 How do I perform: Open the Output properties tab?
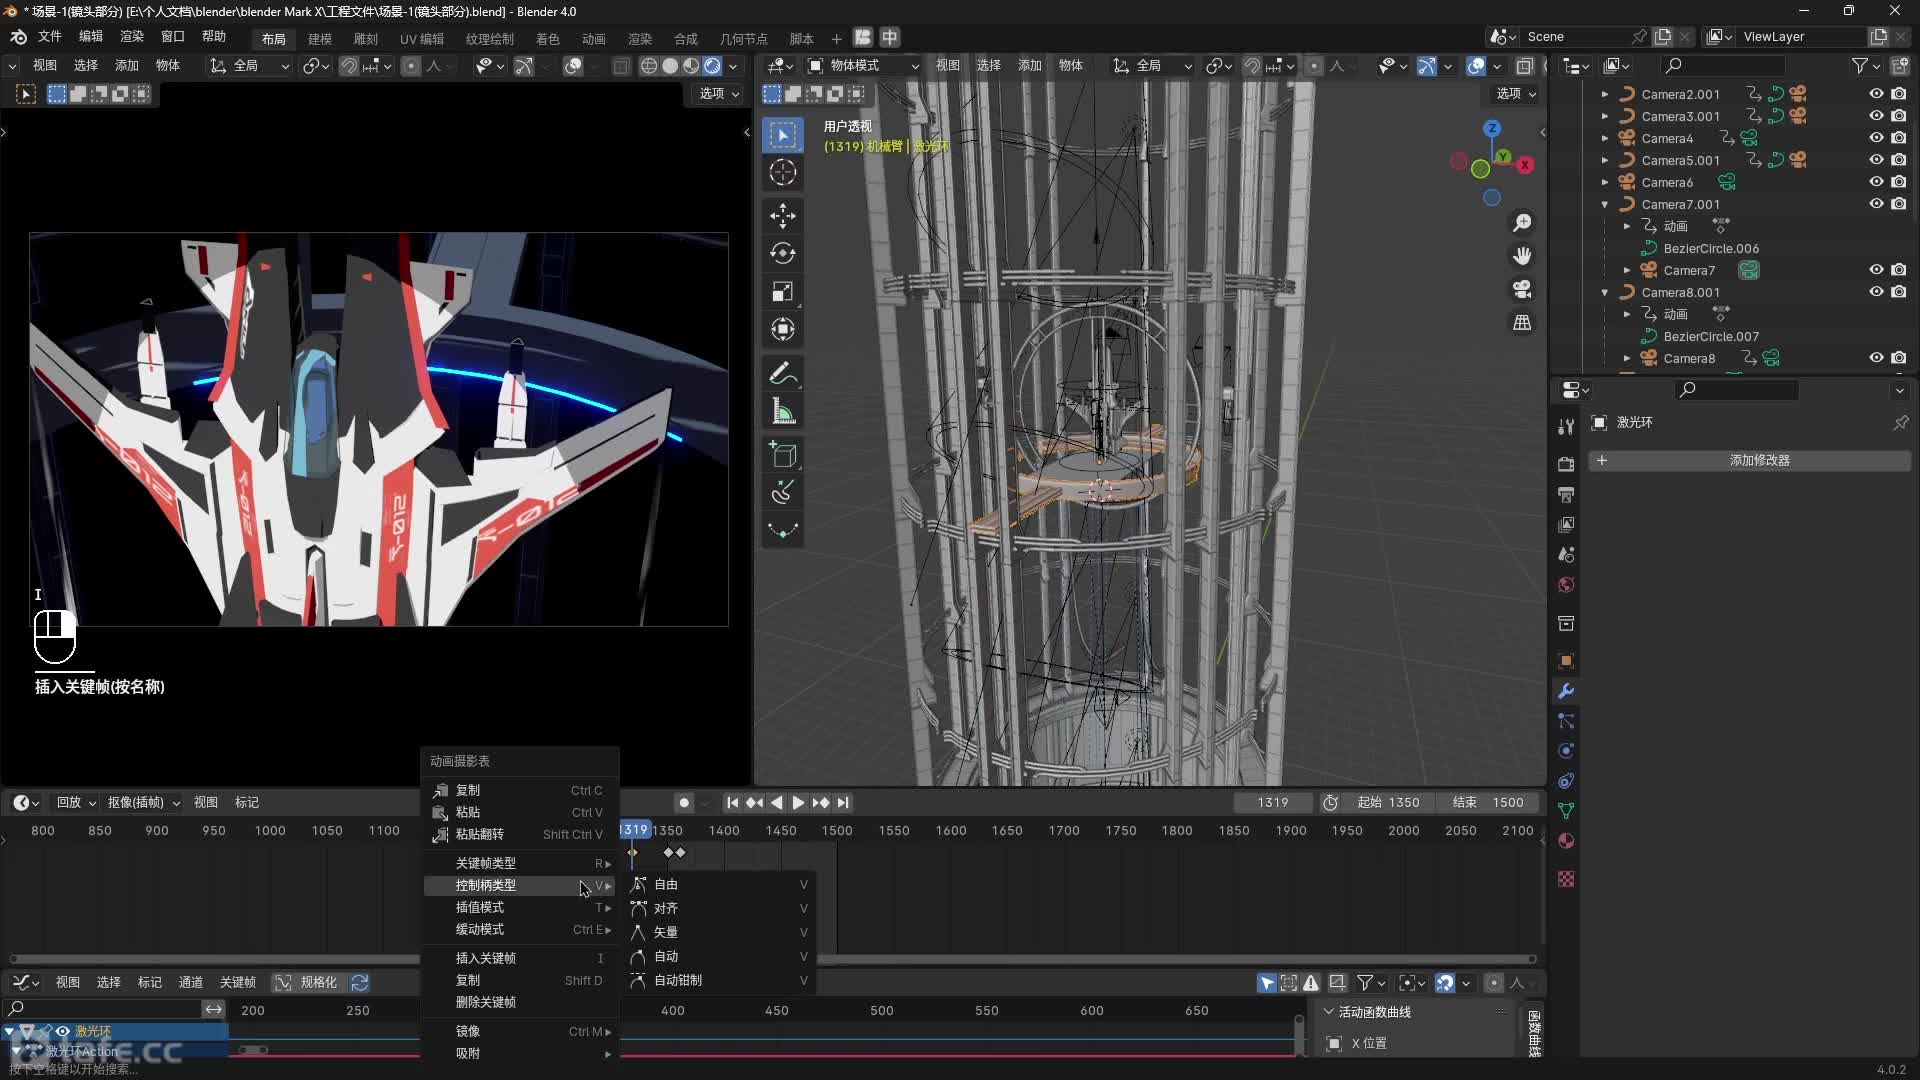pyautogui.click(x=1566, y=494)
